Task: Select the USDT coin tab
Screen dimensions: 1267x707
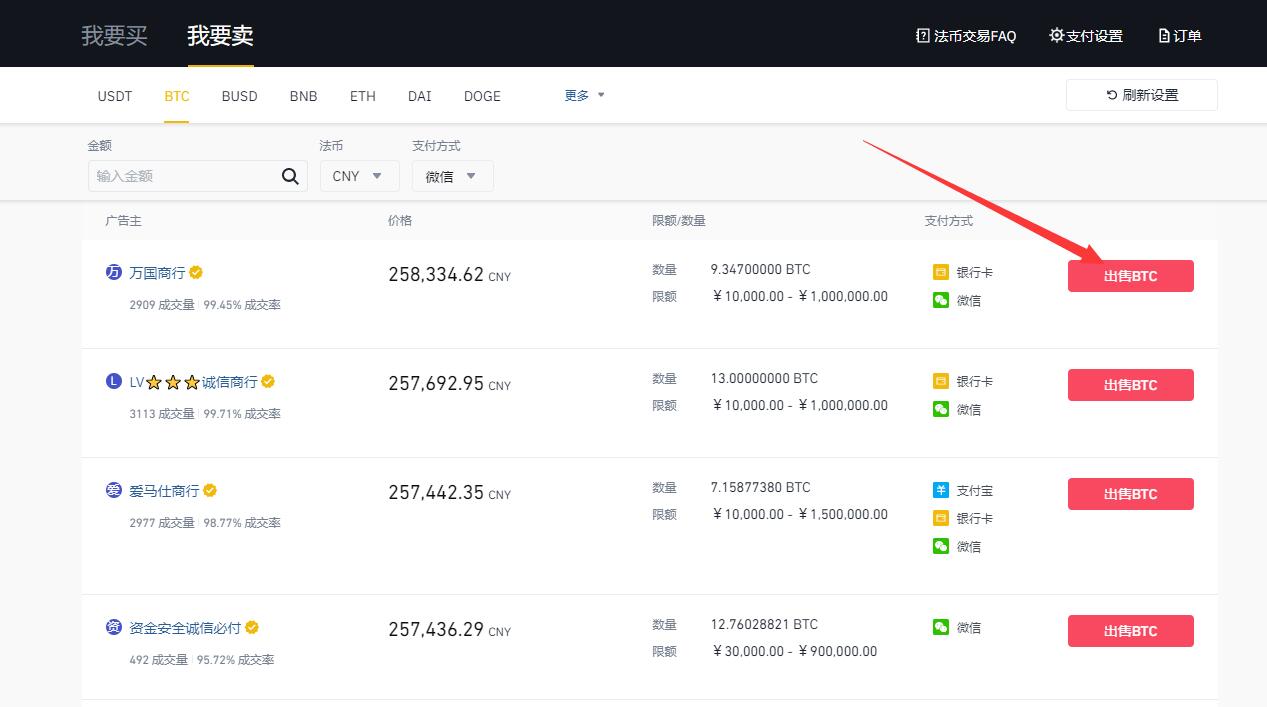Action: coord(115,96)
